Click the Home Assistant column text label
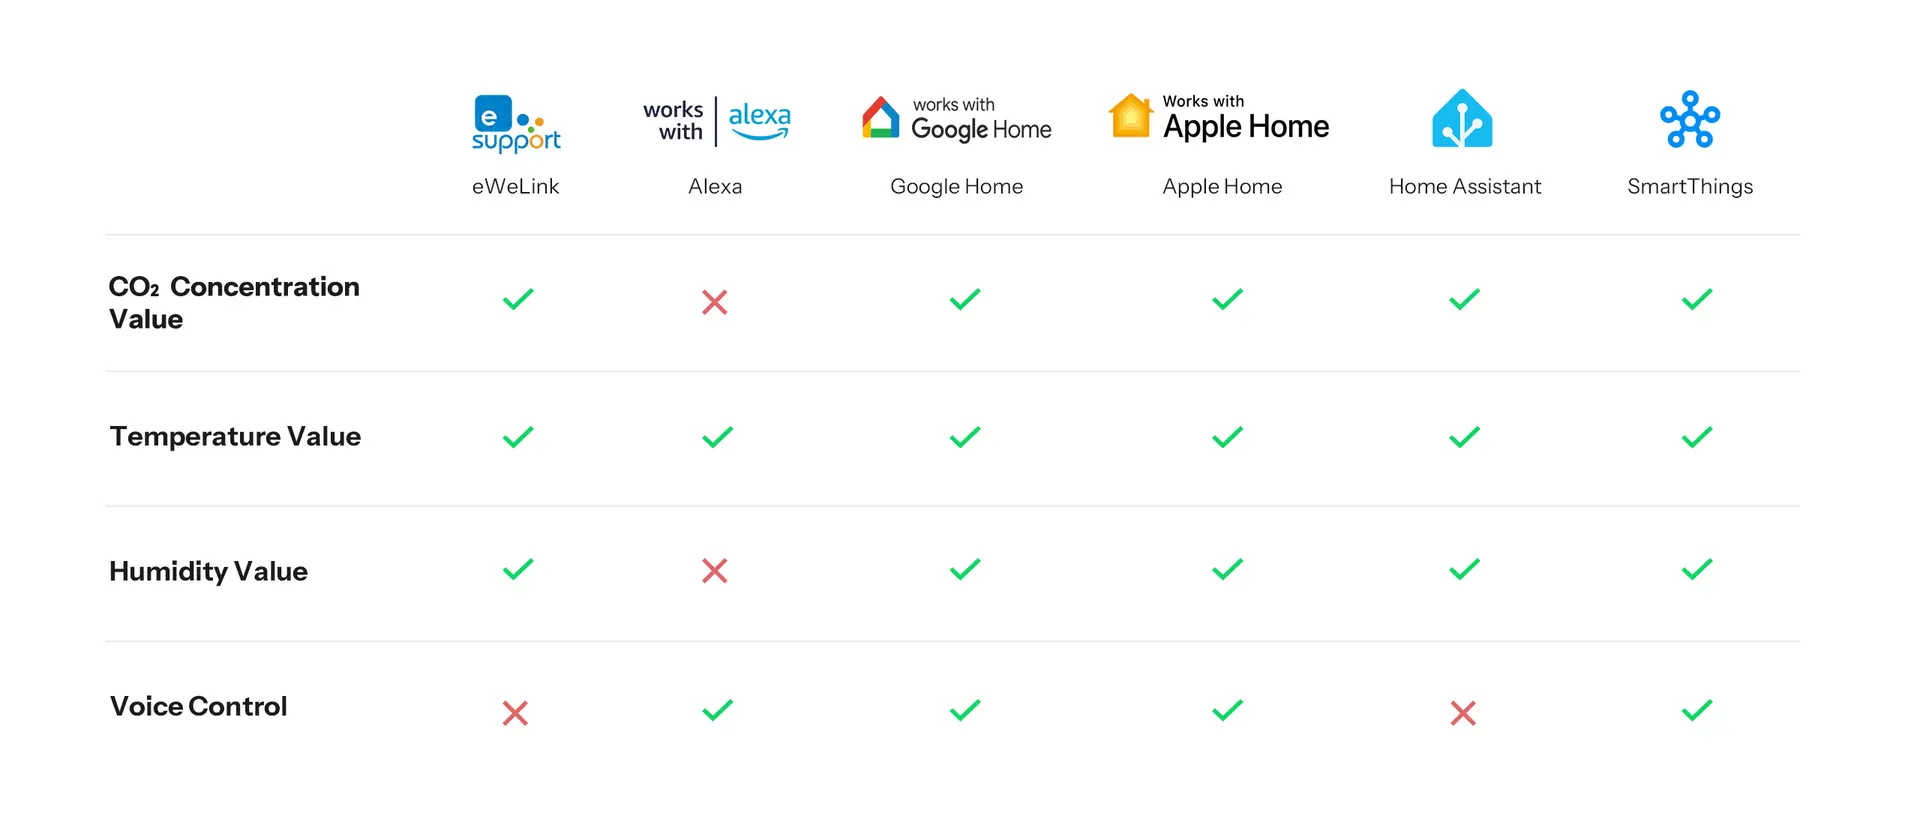Viewport: 1920px width, 840px height. click(x=1465, y=187)
